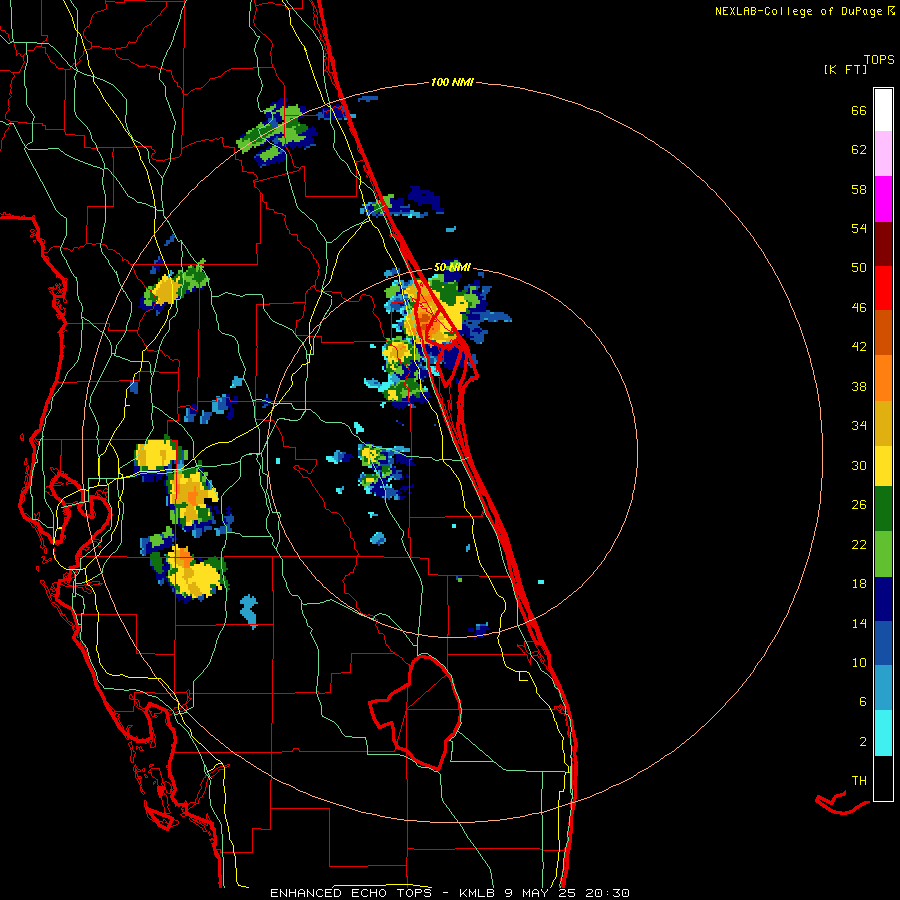Click the TOPS legend heading
Screen dimensions: 900x900
pos(879,59)
